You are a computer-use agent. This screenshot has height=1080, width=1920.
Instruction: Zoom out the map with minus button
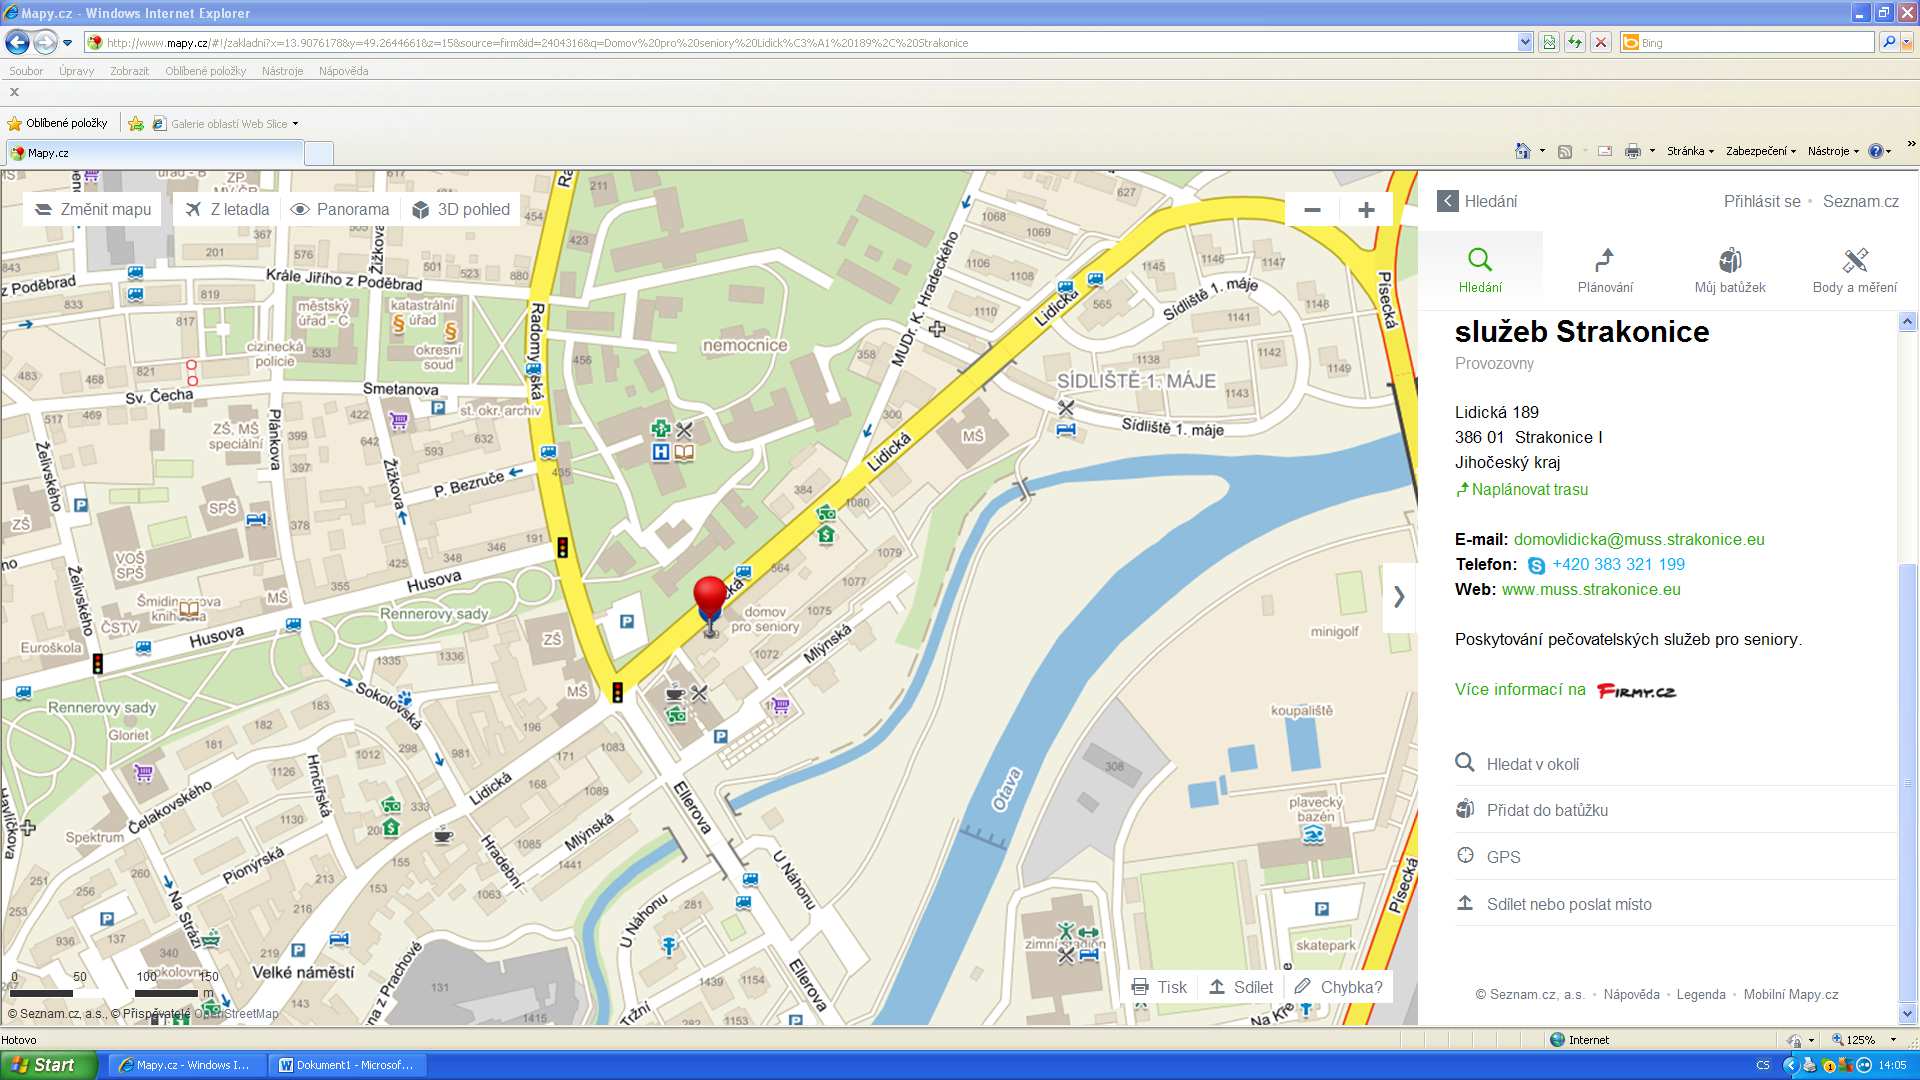[1312, 210]
